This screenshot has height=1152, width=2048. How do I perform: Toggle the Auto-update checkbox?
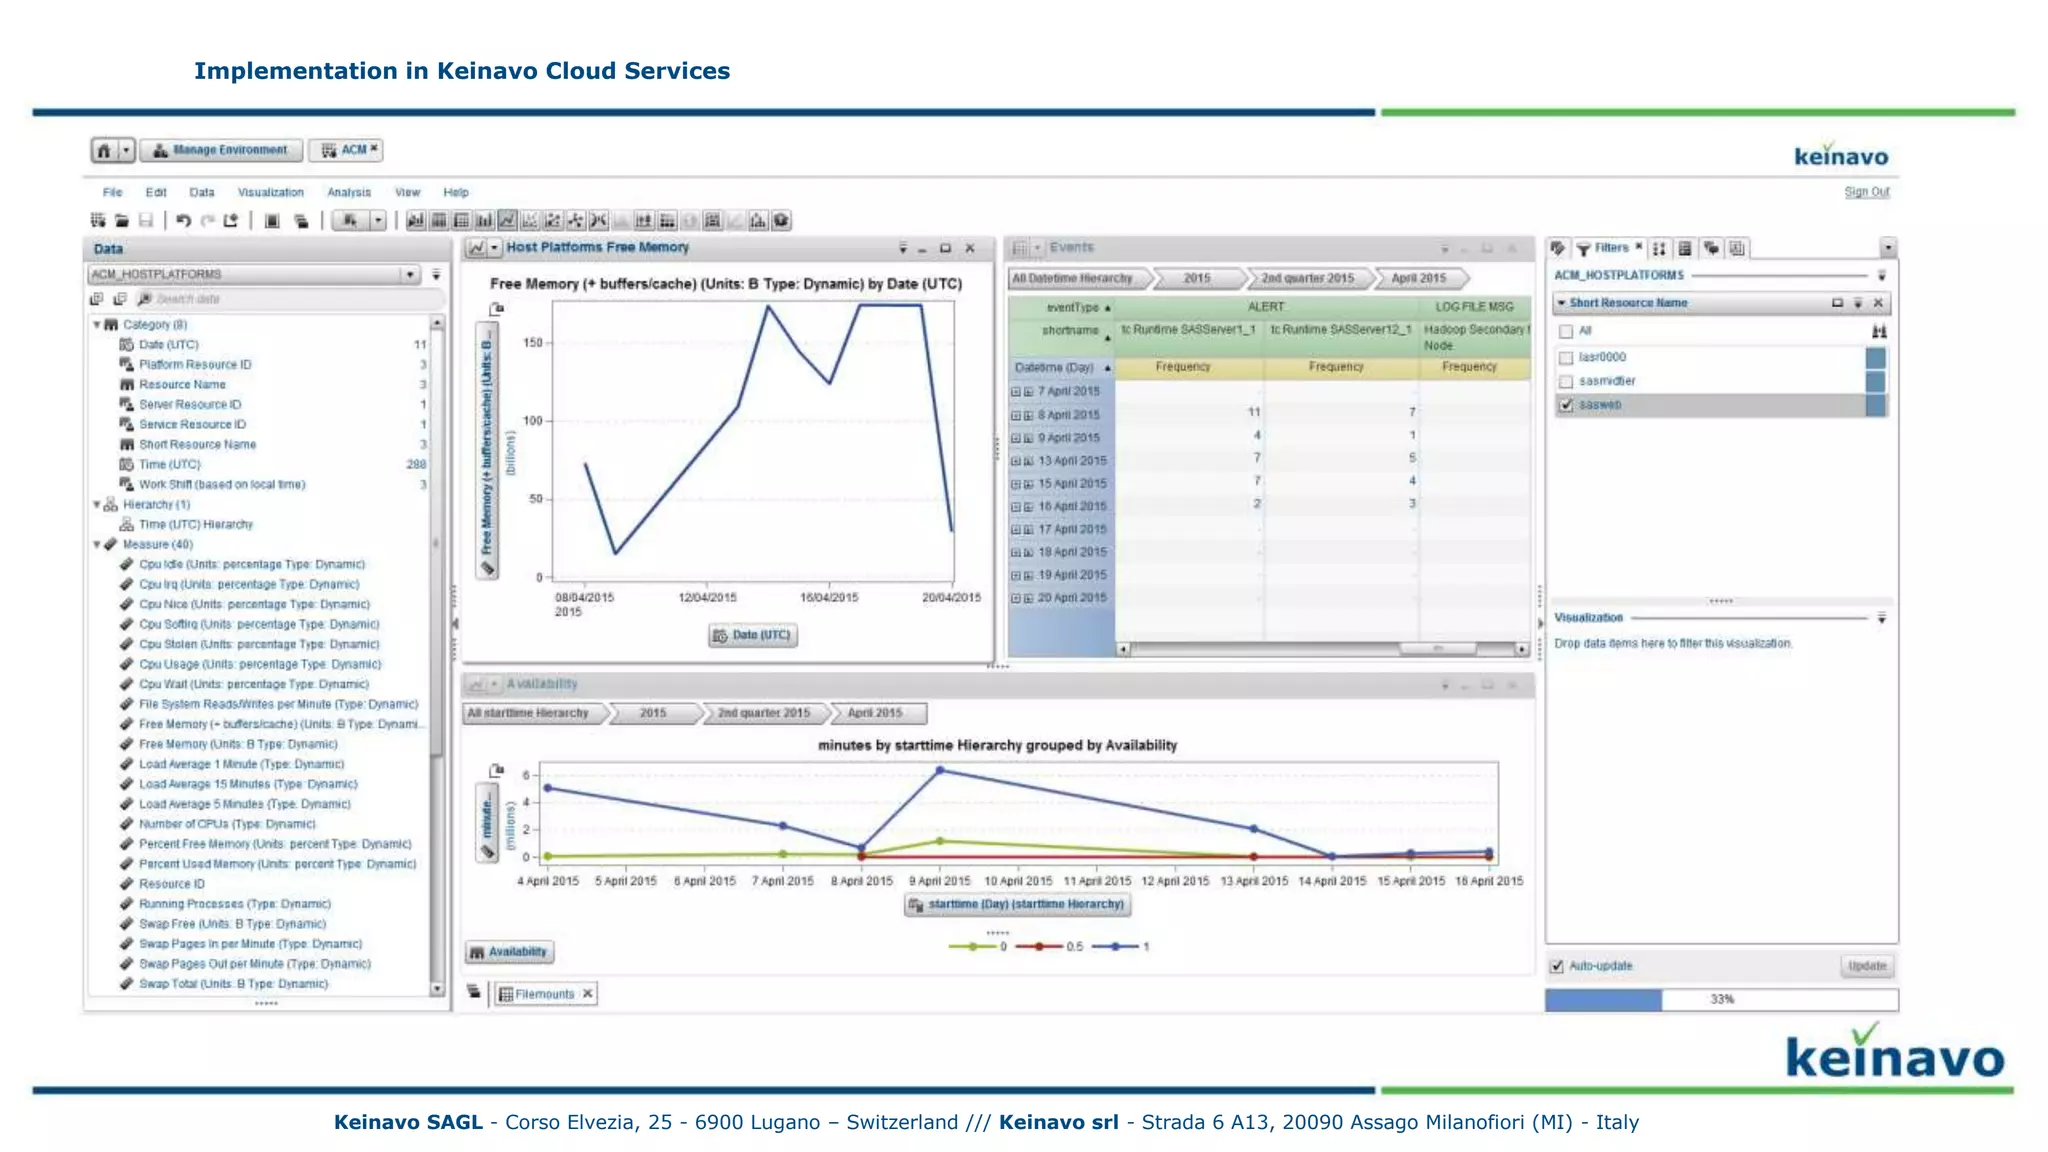tap(1557, 966)
